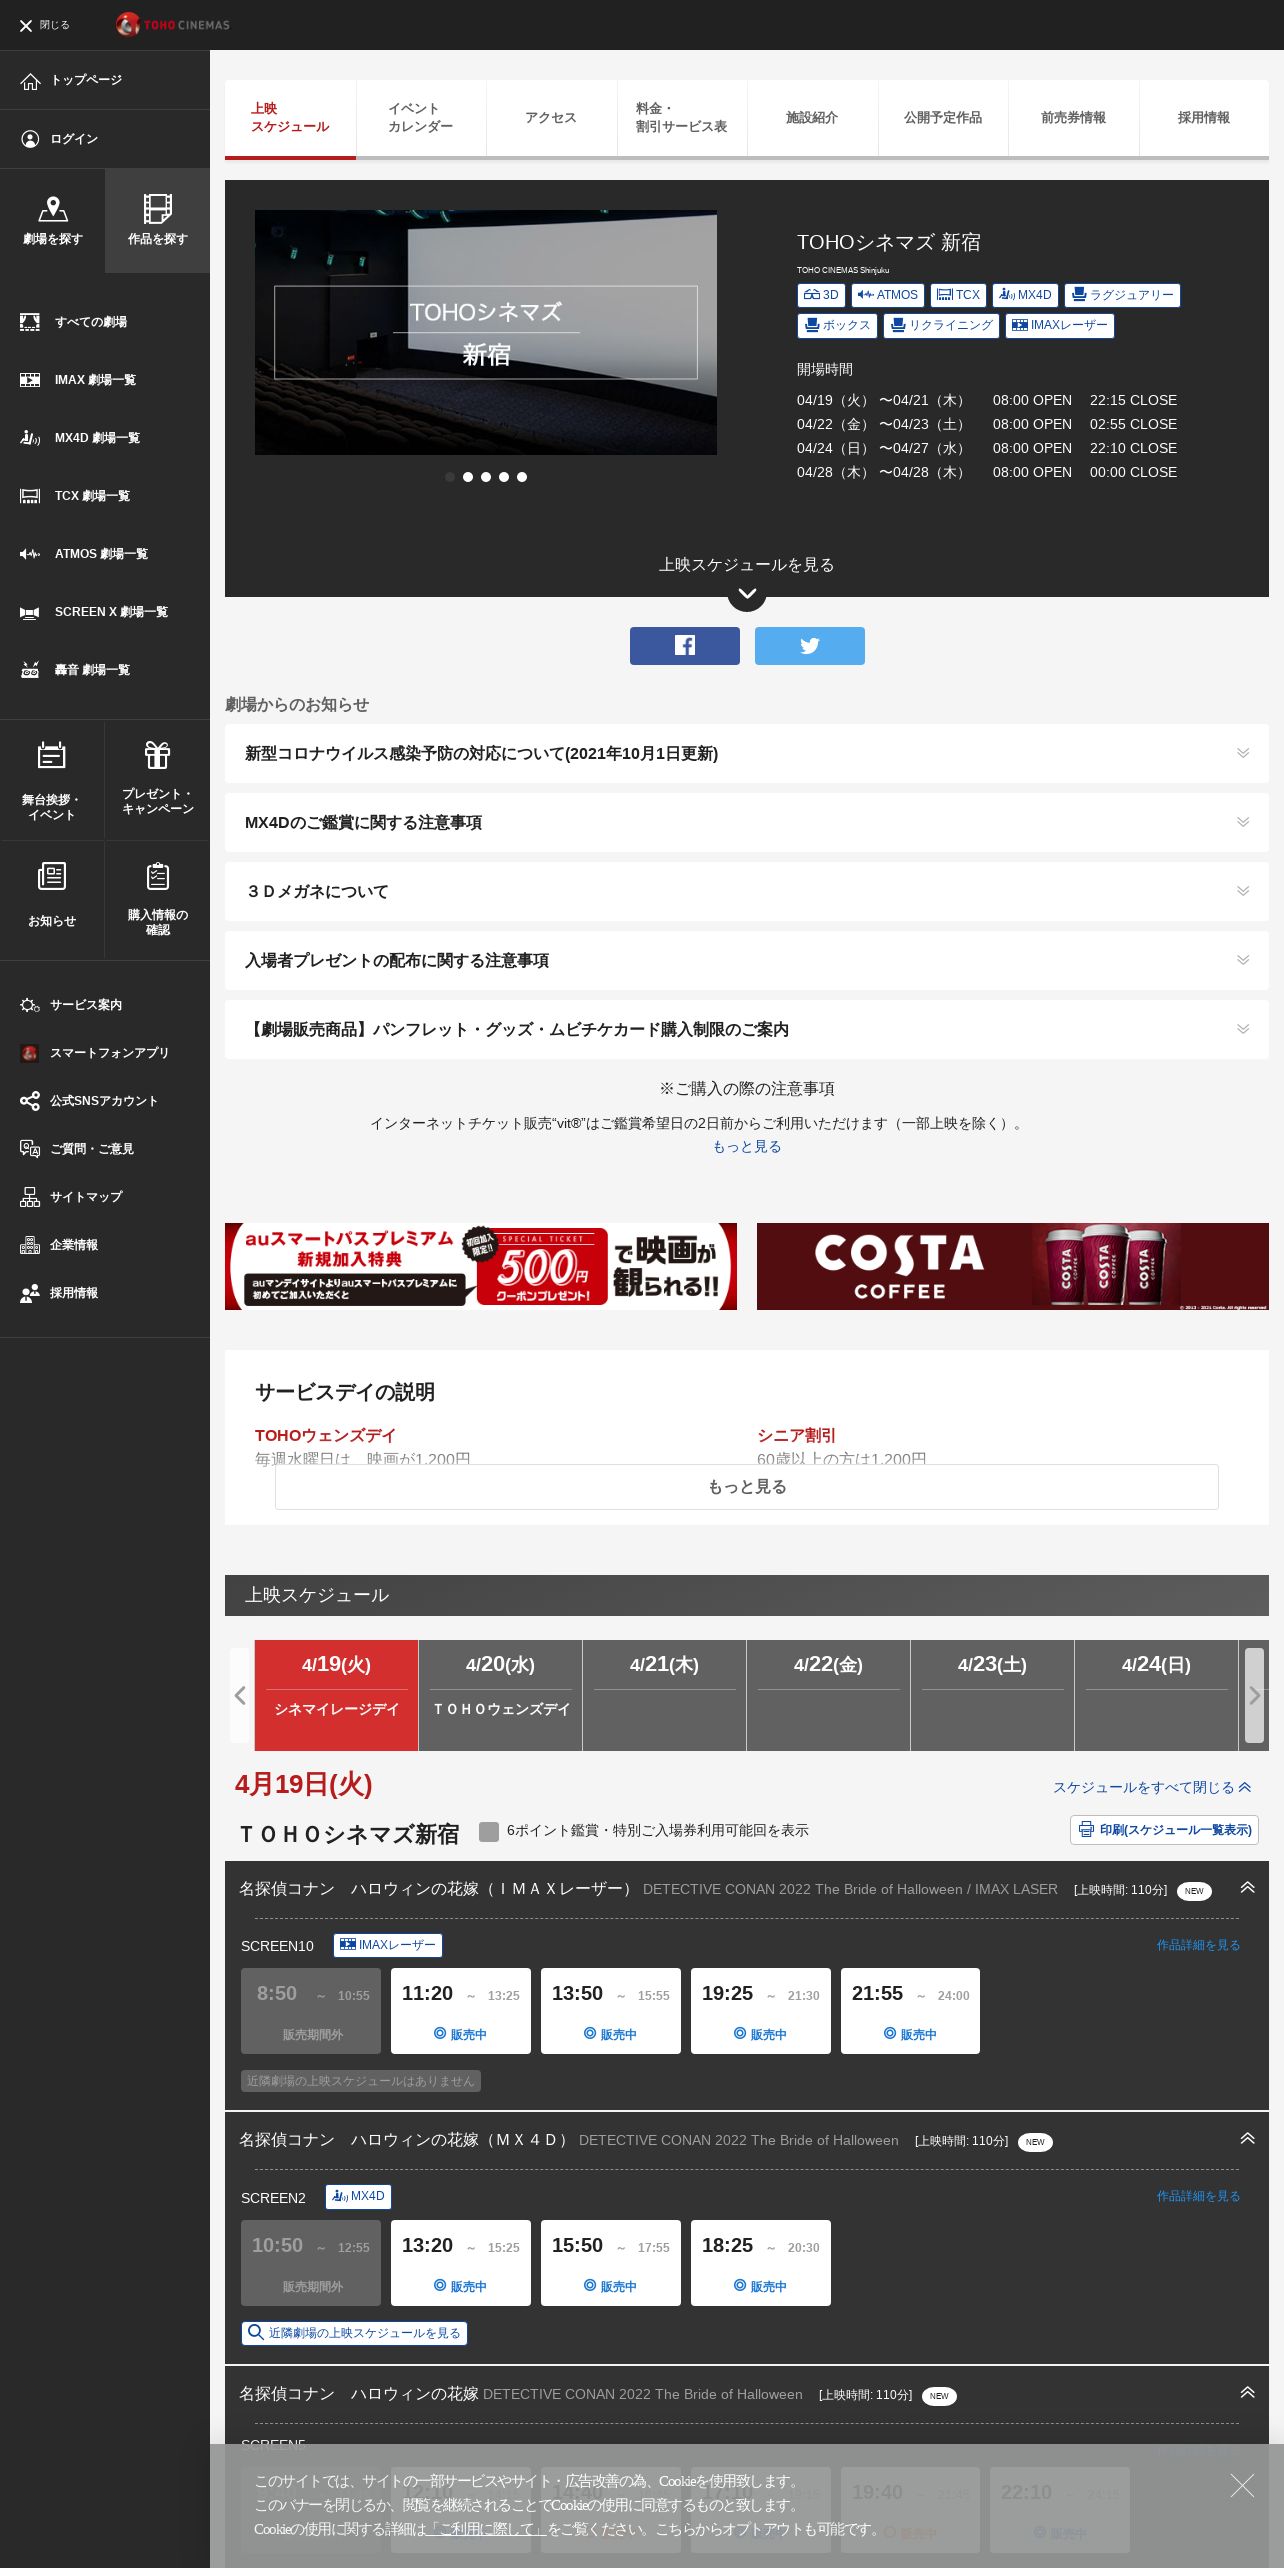This screenshot has height=2568, width=1284.
Task: Expand 新型コロナウイルス感染予防 notice
Action: point(747,754)
